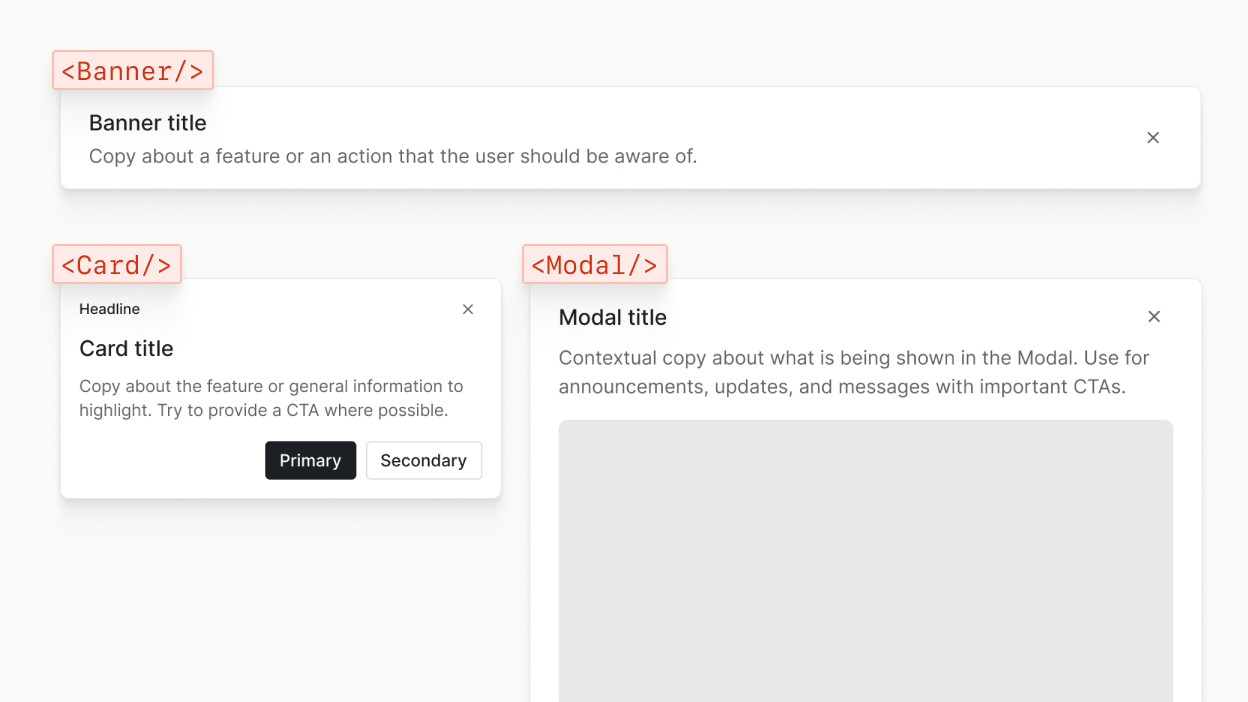Click the <Modal/> component tag

pyautogui.click(x=594, y=264)
